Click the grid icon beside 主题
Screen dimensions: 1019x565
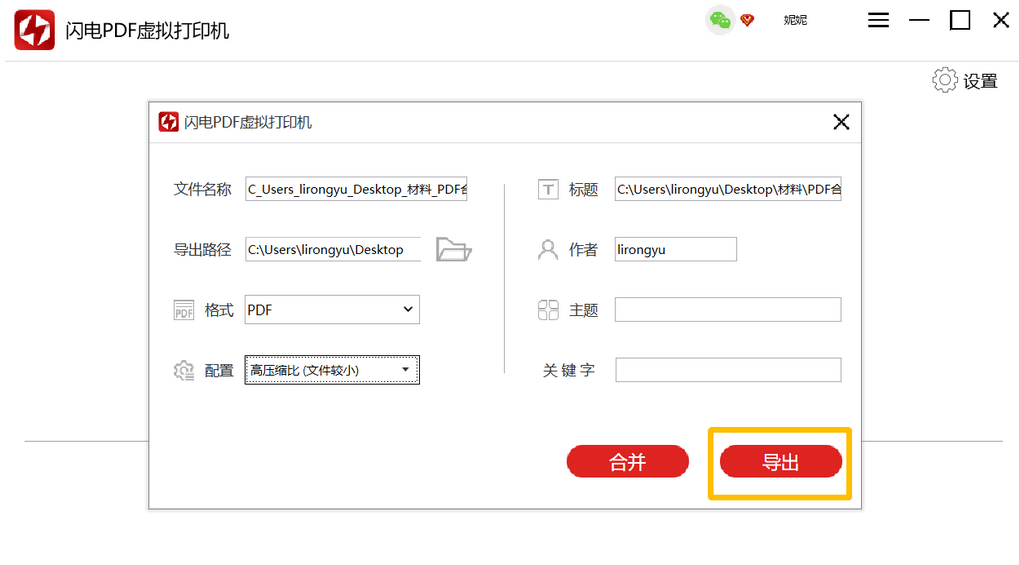[548, 310]
